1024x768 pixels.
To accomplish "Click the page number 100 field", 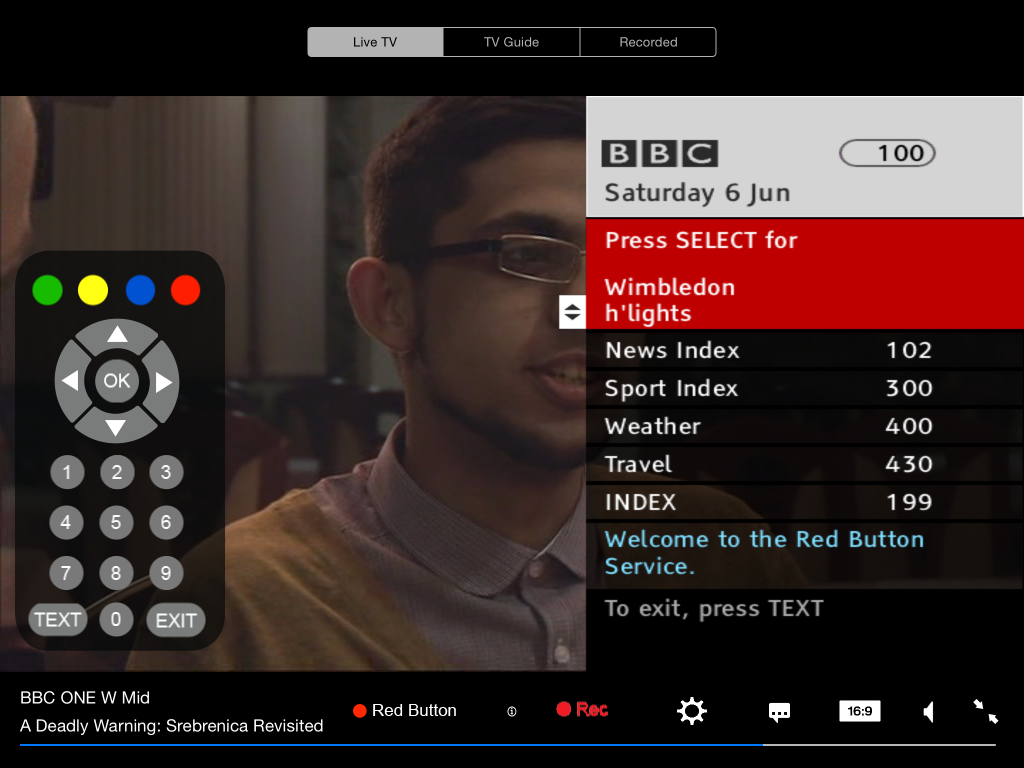I will click(887, 153).
